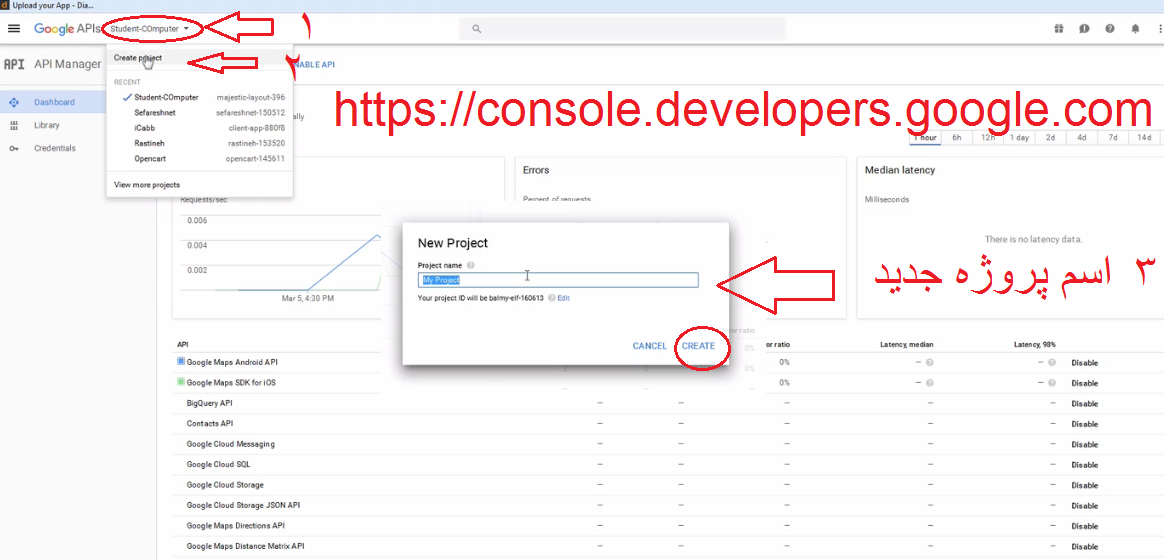Open the feedback alert icon
Viewport: 1168px width, 560px height.
[x=1084, y=29]
